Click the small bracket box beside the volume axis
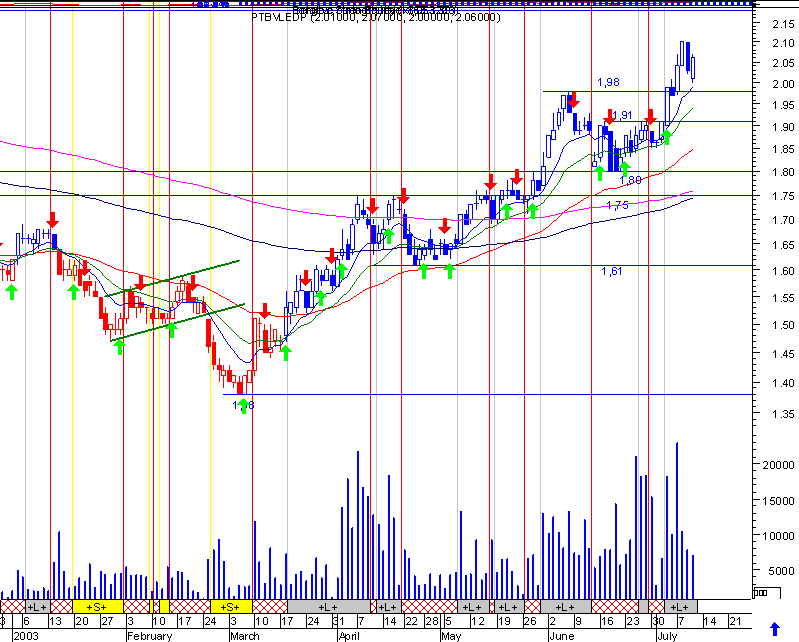Viewport: 799px width, 642px height. point(766,593)
